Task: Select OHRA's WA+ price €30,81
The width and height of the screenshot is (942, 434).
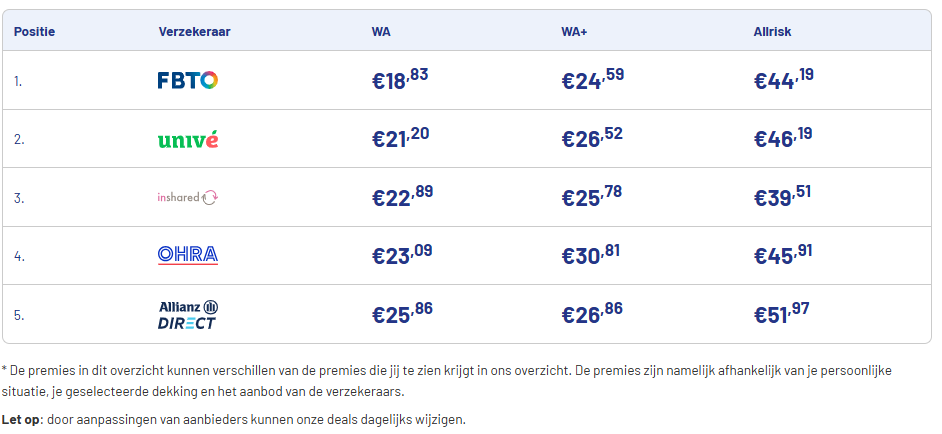Action: click(591, 255)
